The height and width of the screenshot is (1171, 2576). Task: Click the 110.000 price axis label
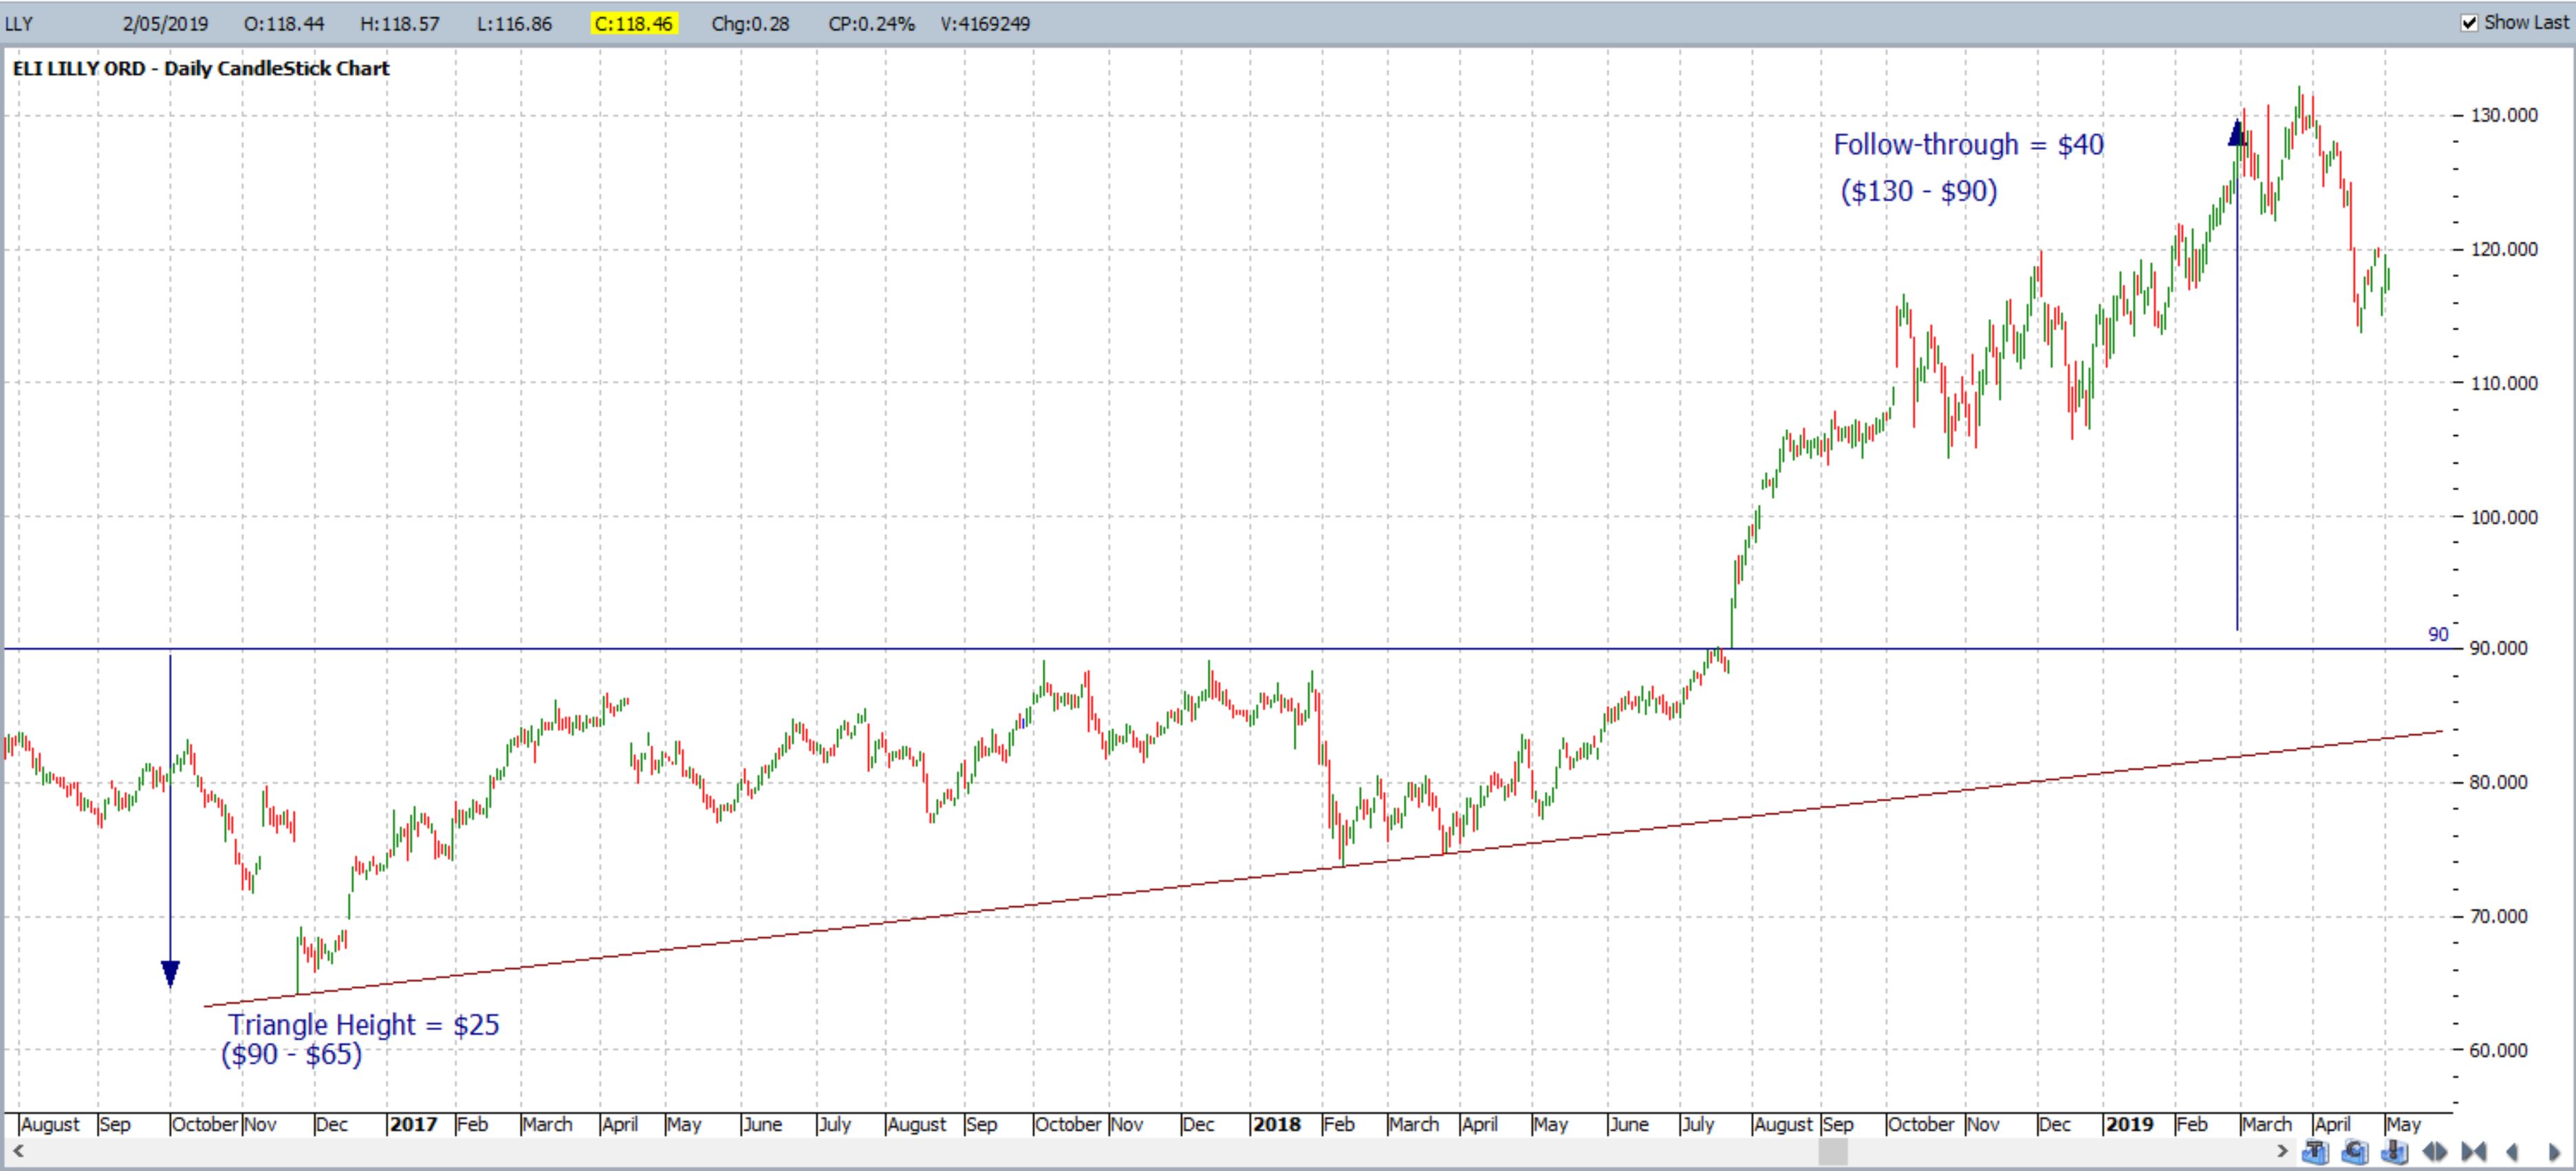pyautogui.click(x=2503, y=383)
